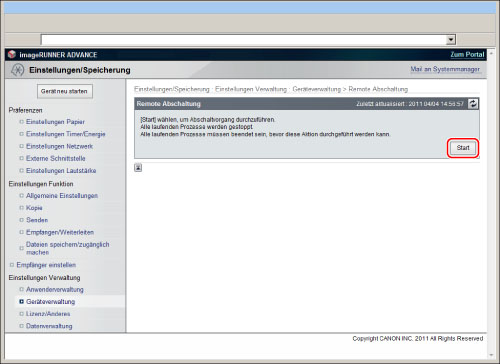Click the page scrollbar up arrow
Image resolution: width=500 pixels, height=364 pixels.
[x=491, y=52]
